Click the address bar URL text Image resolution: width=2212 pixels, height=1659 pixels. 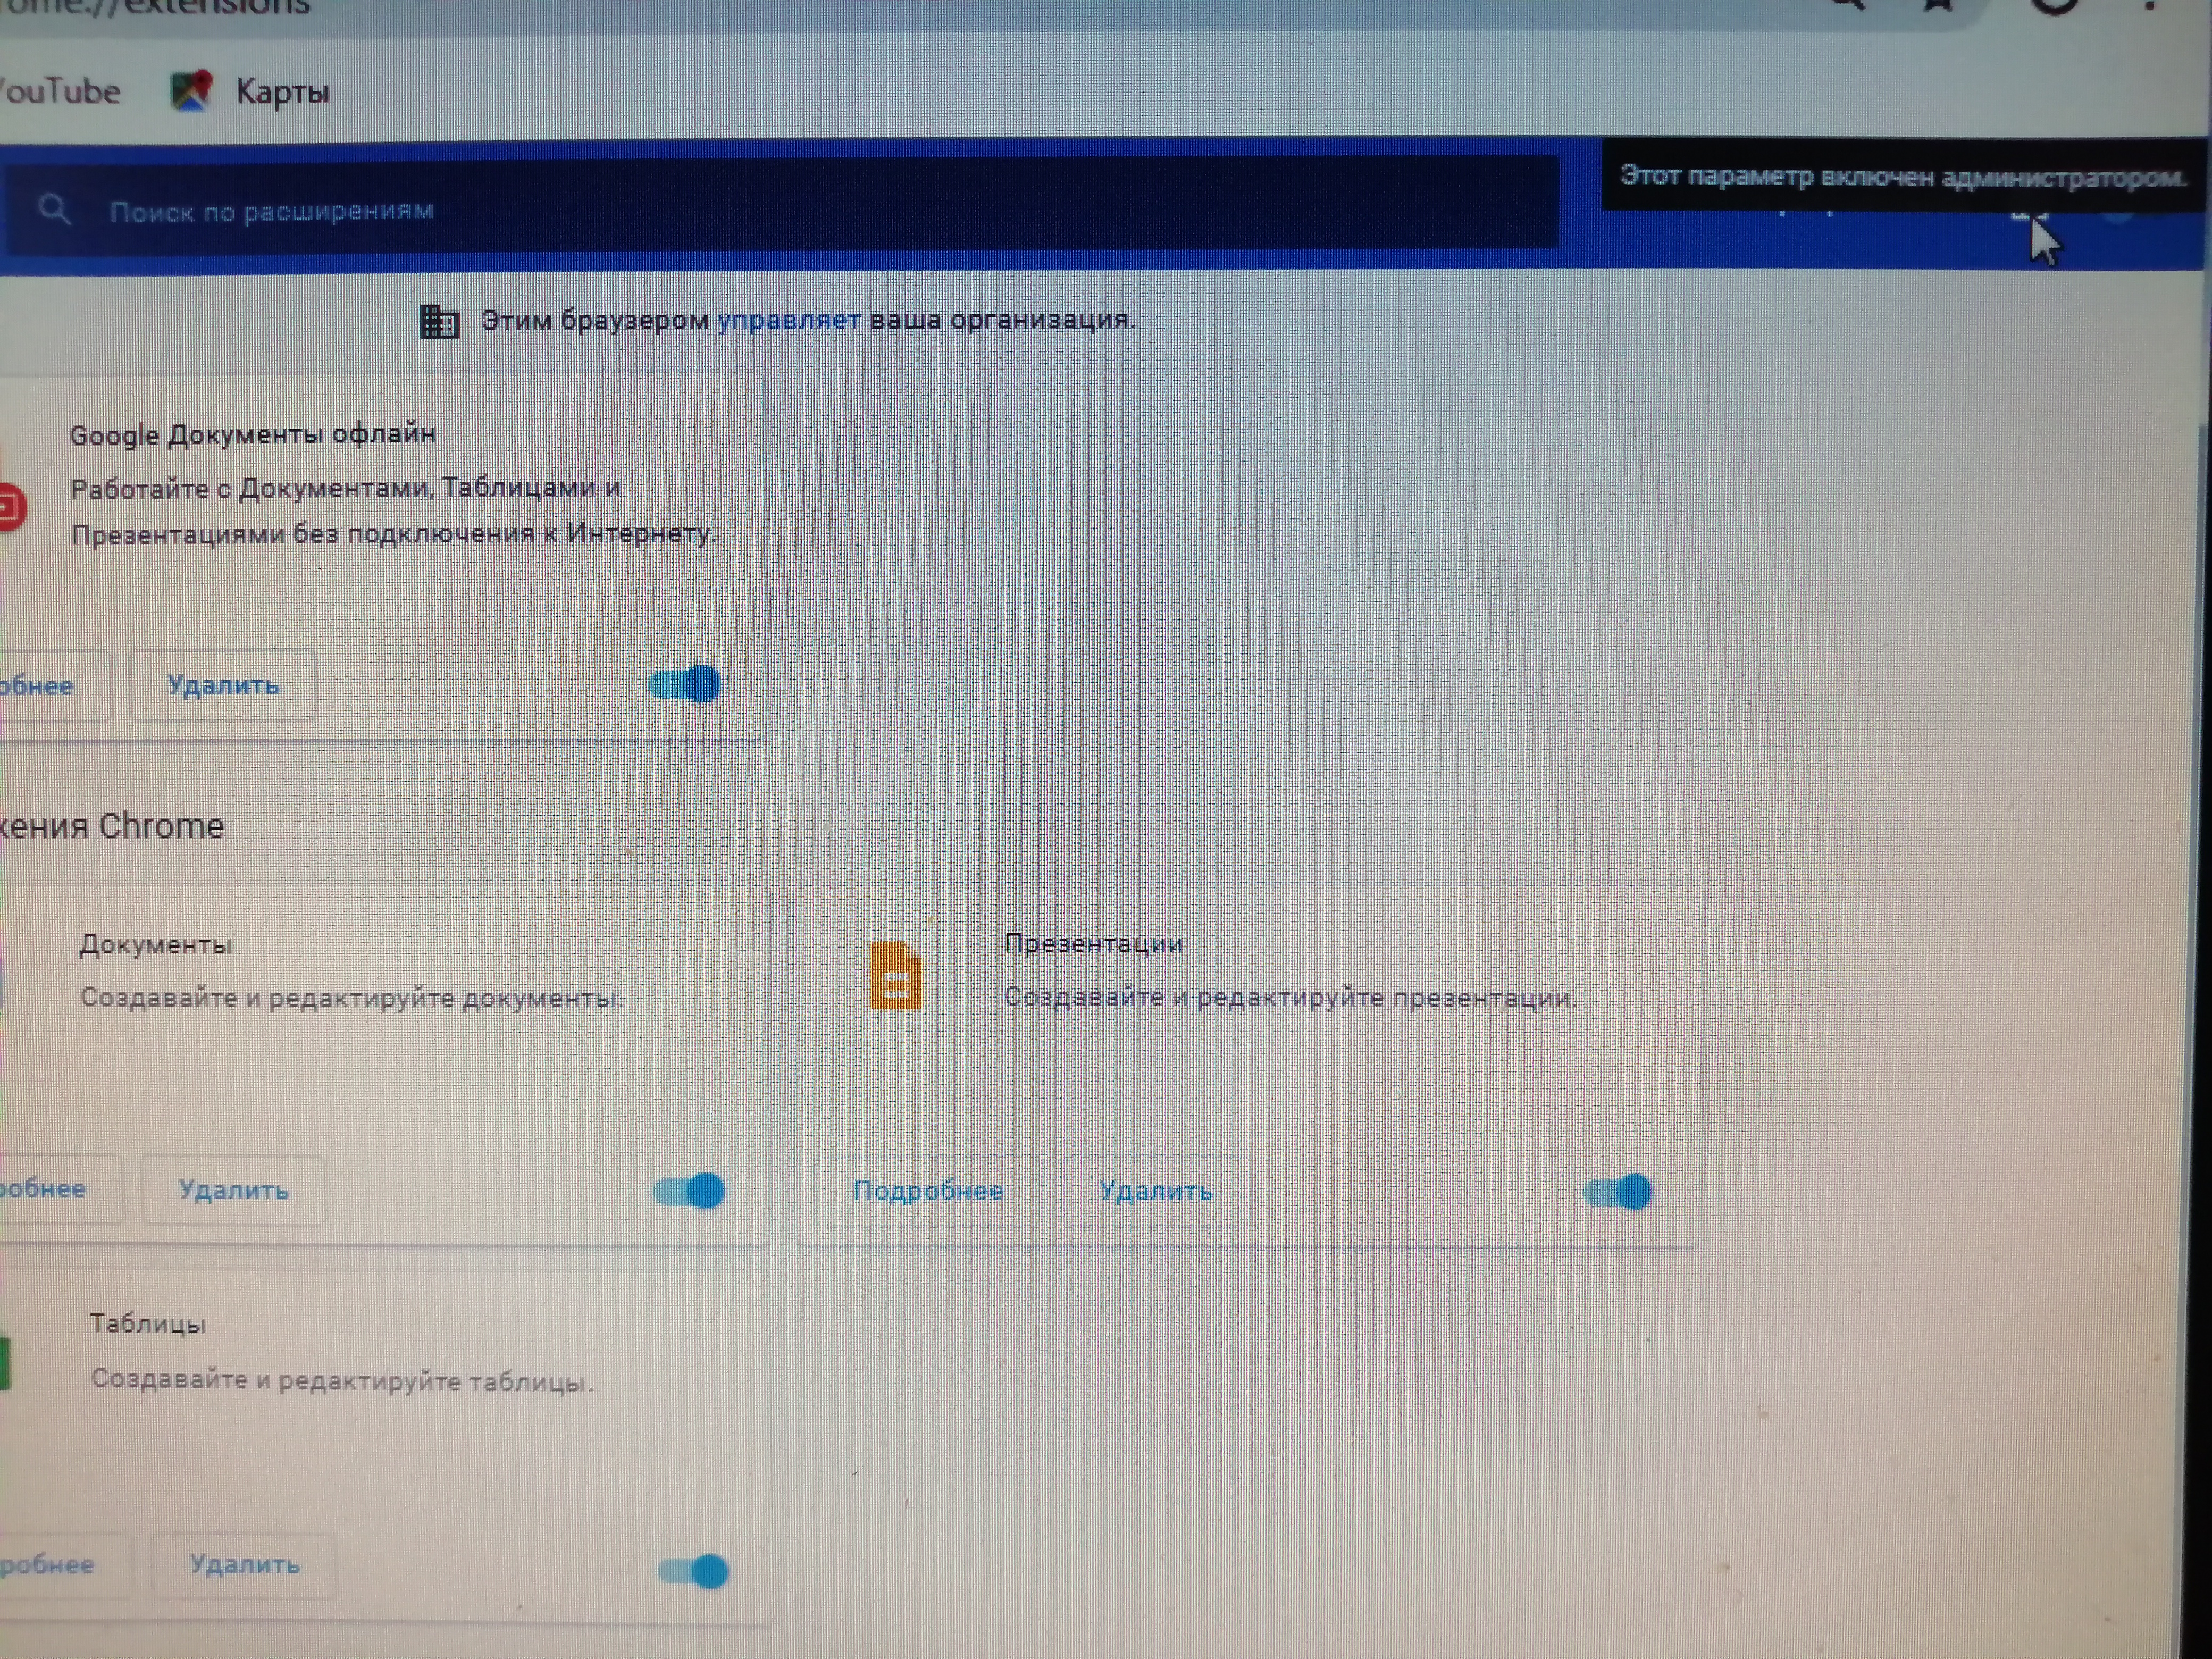click(x=155, y=8)
